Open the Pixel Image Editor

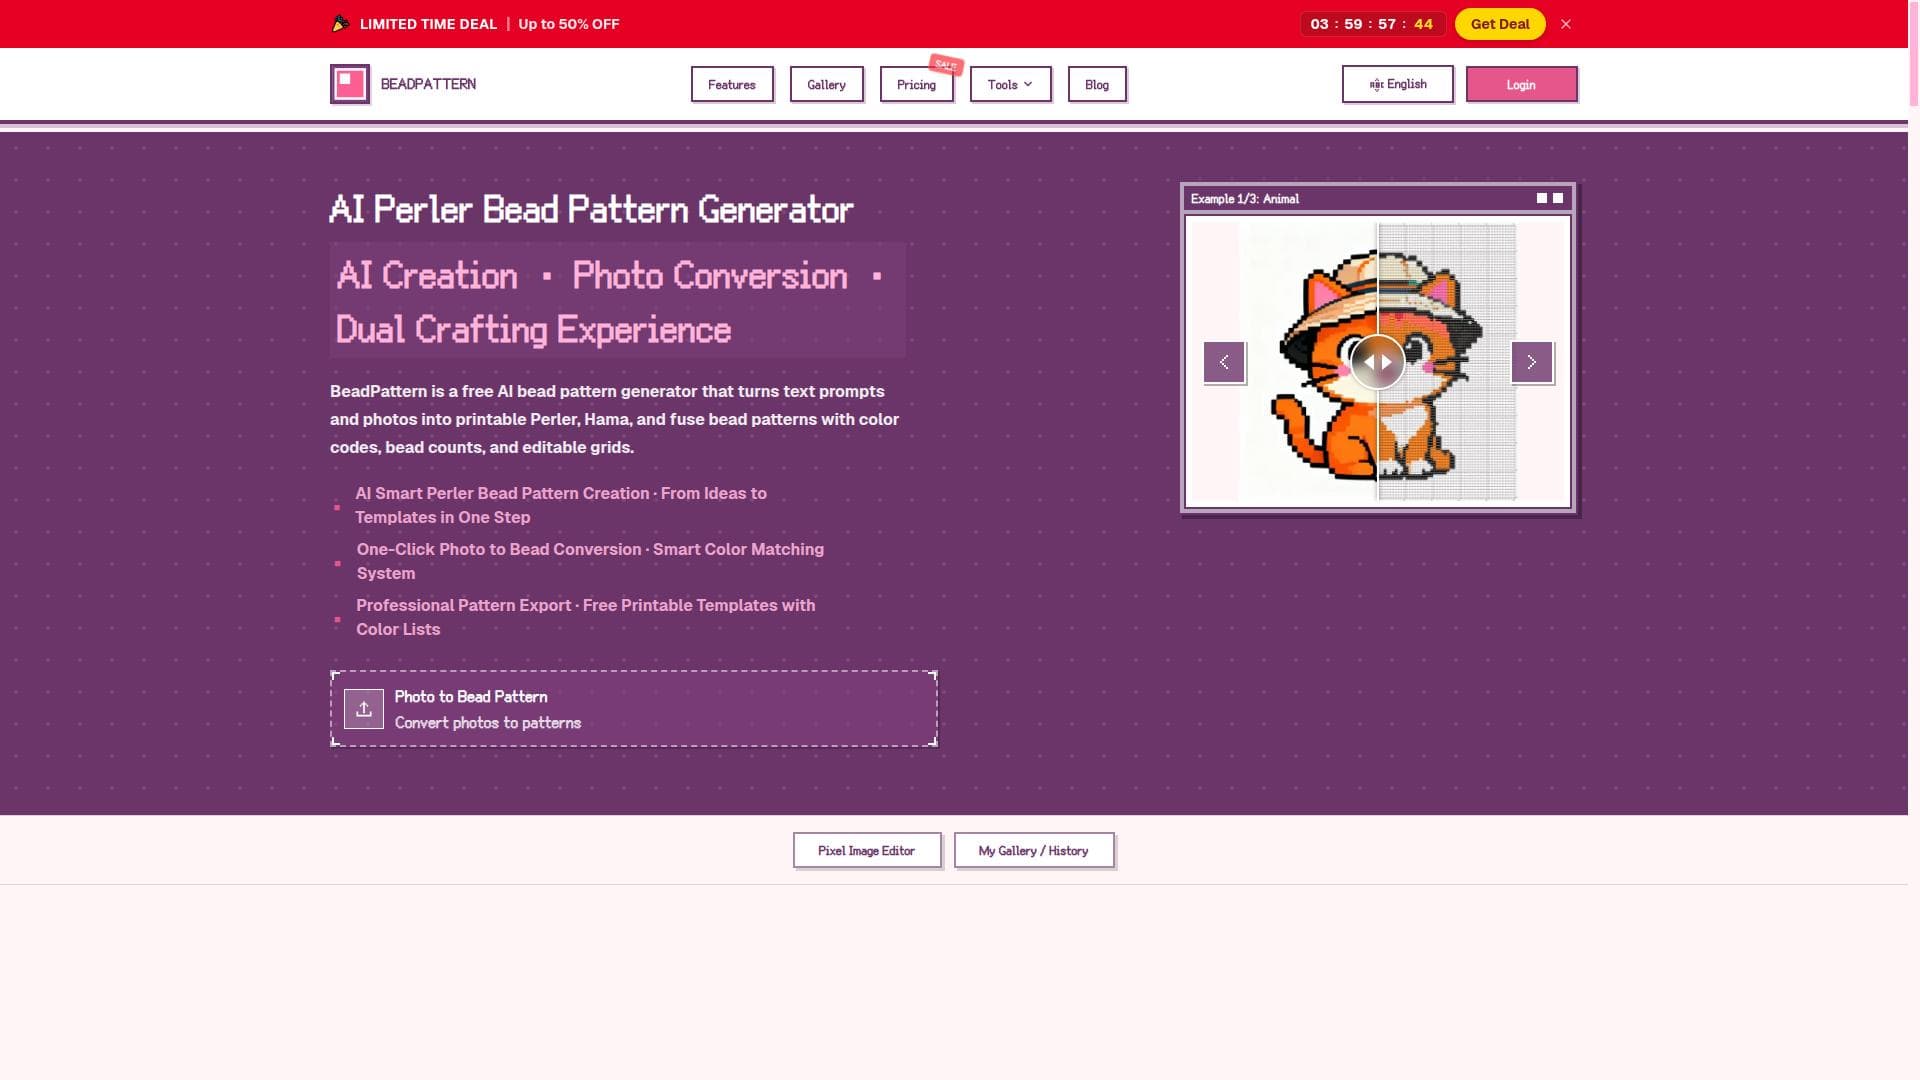[x=867, y=850]
